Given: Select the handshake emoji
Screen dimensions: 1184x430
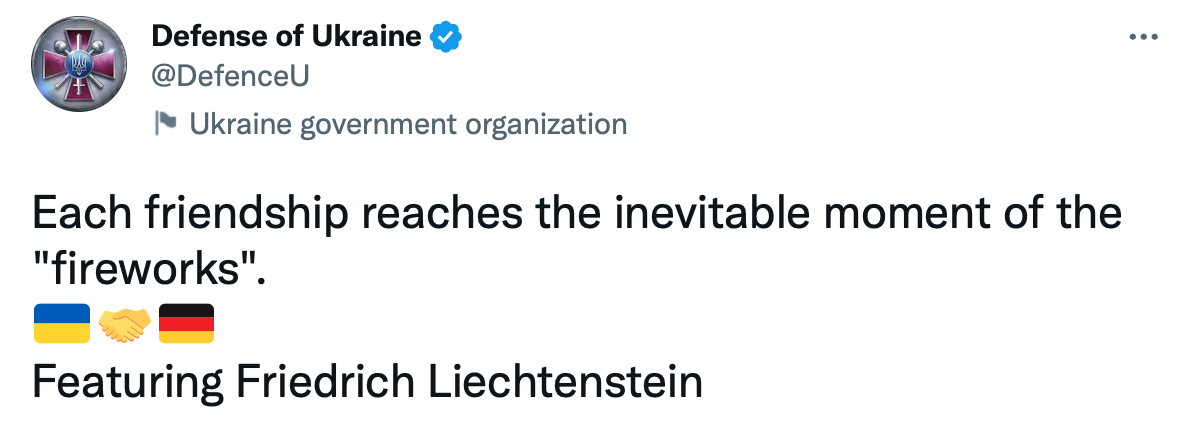Looking at the screenshot, I should (x=125, y=323).
